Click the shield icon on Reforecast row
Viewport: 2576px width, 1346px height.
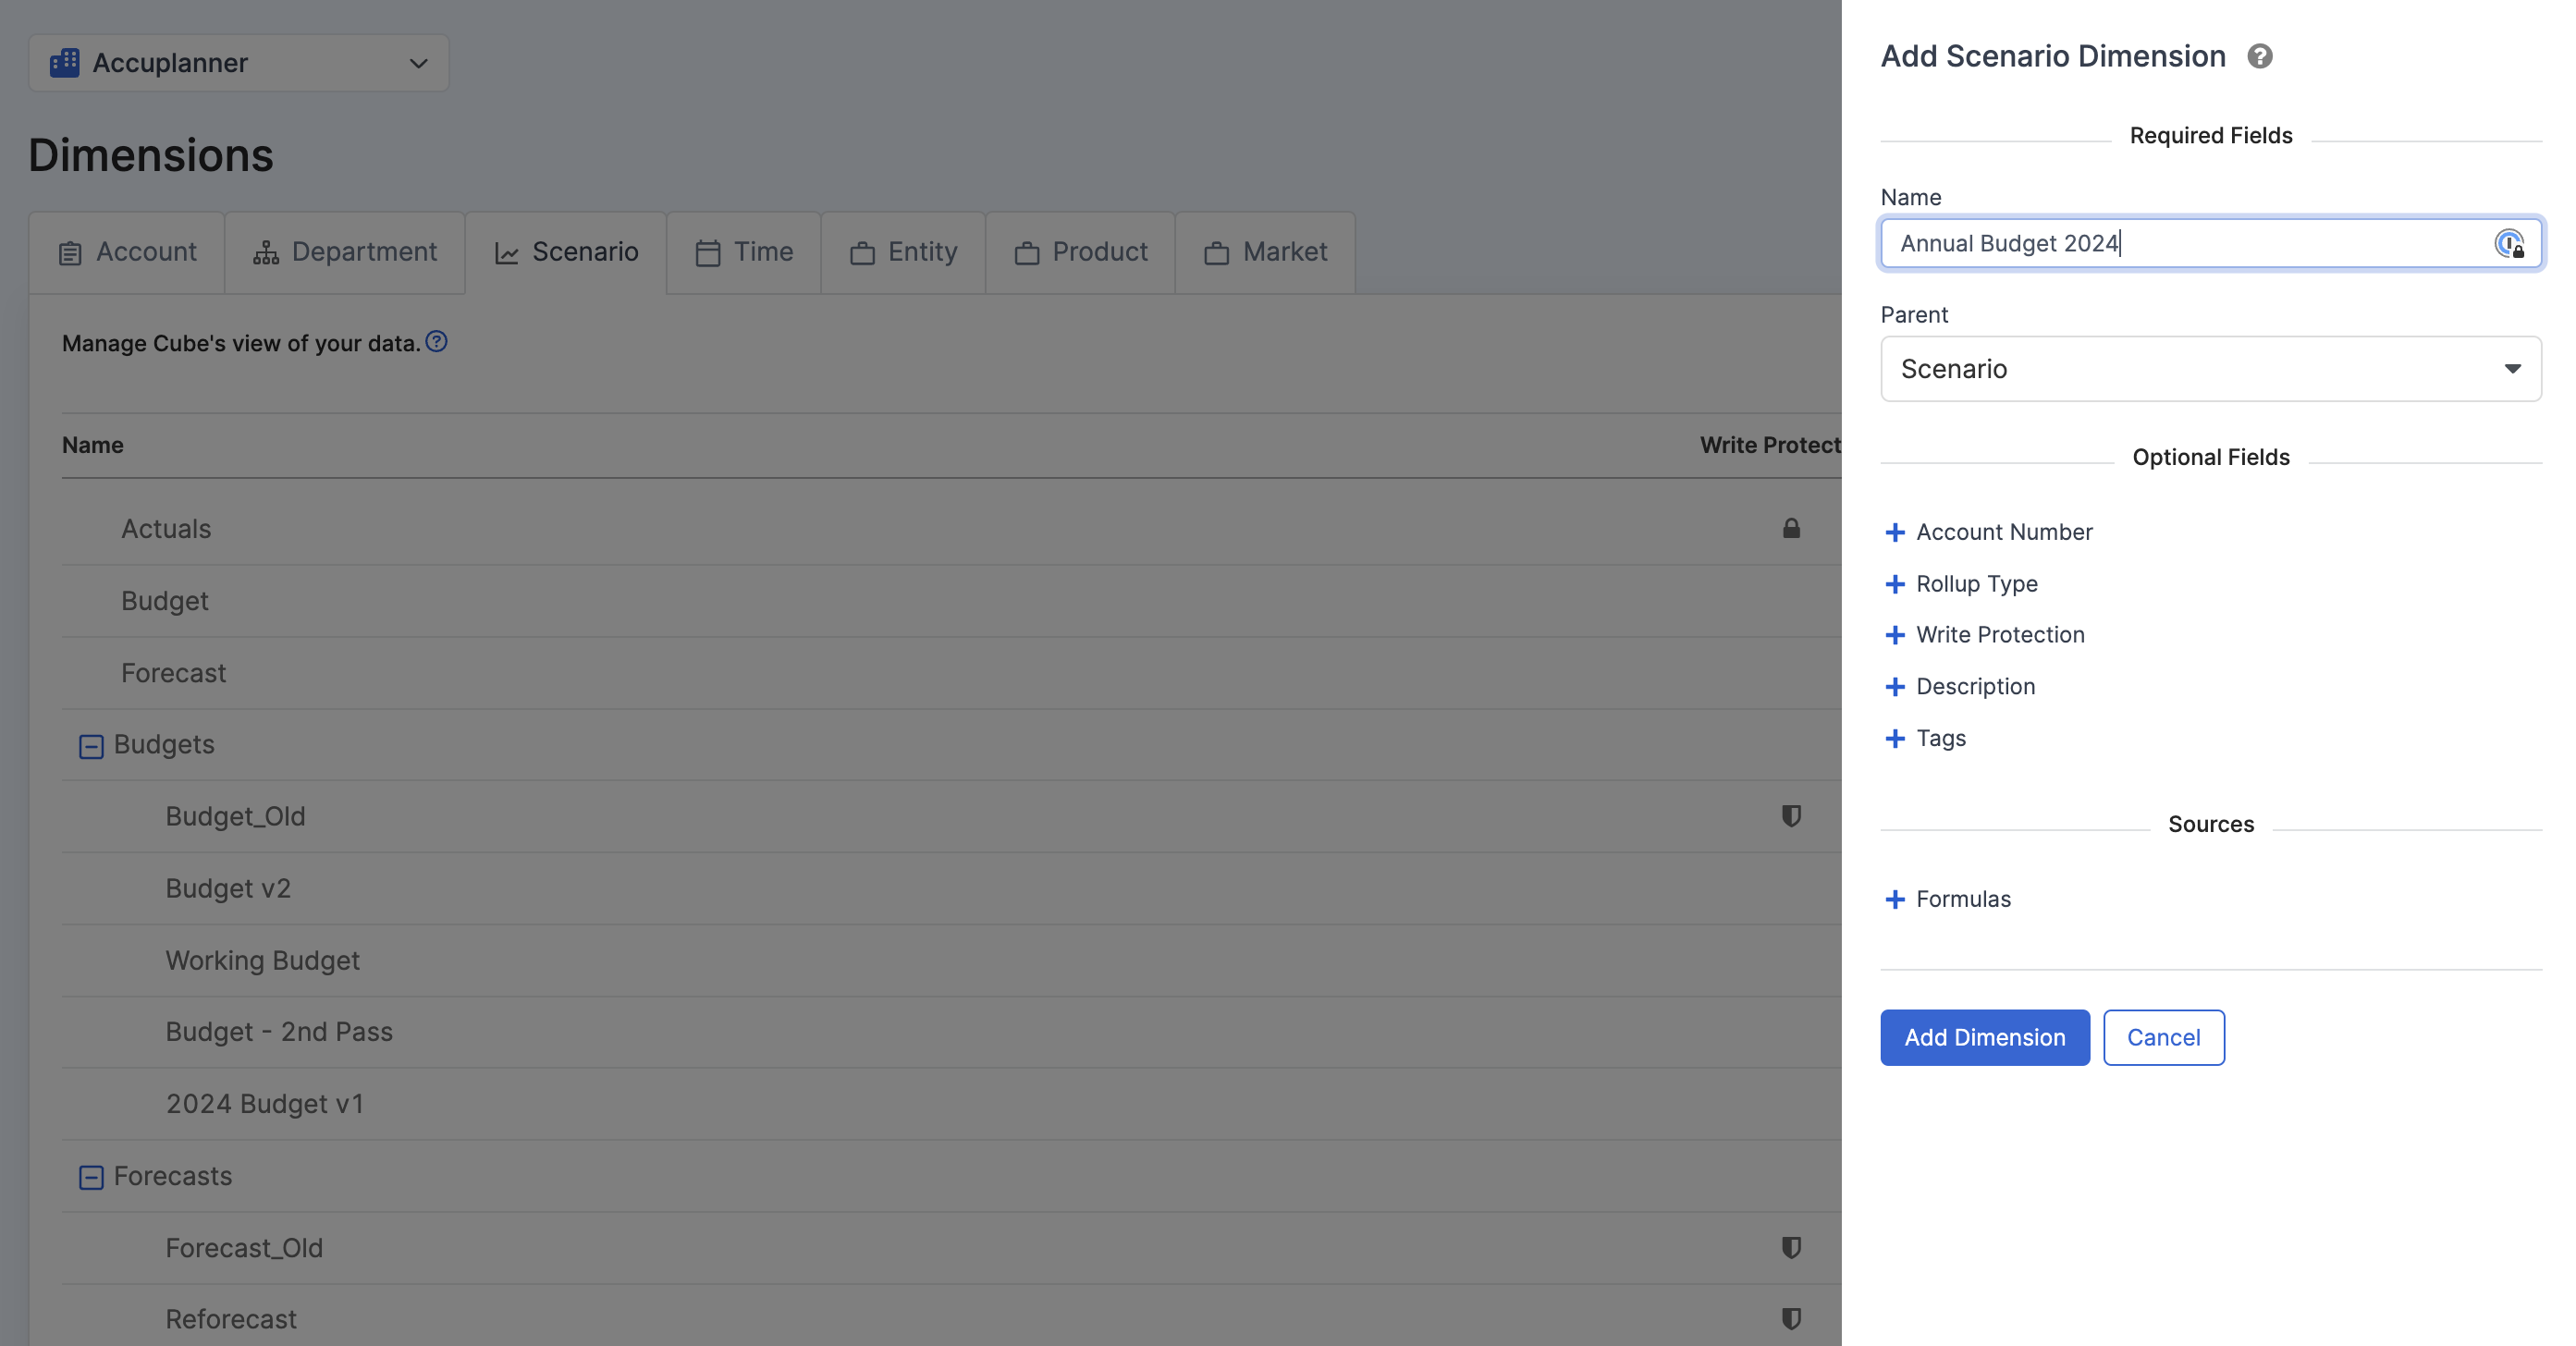pos(1791,1318)
